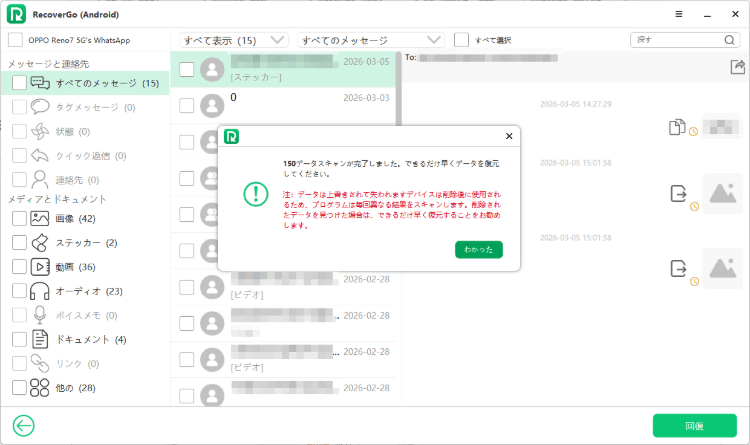Click the 連絡先 contact person icon

pos(40,179)
